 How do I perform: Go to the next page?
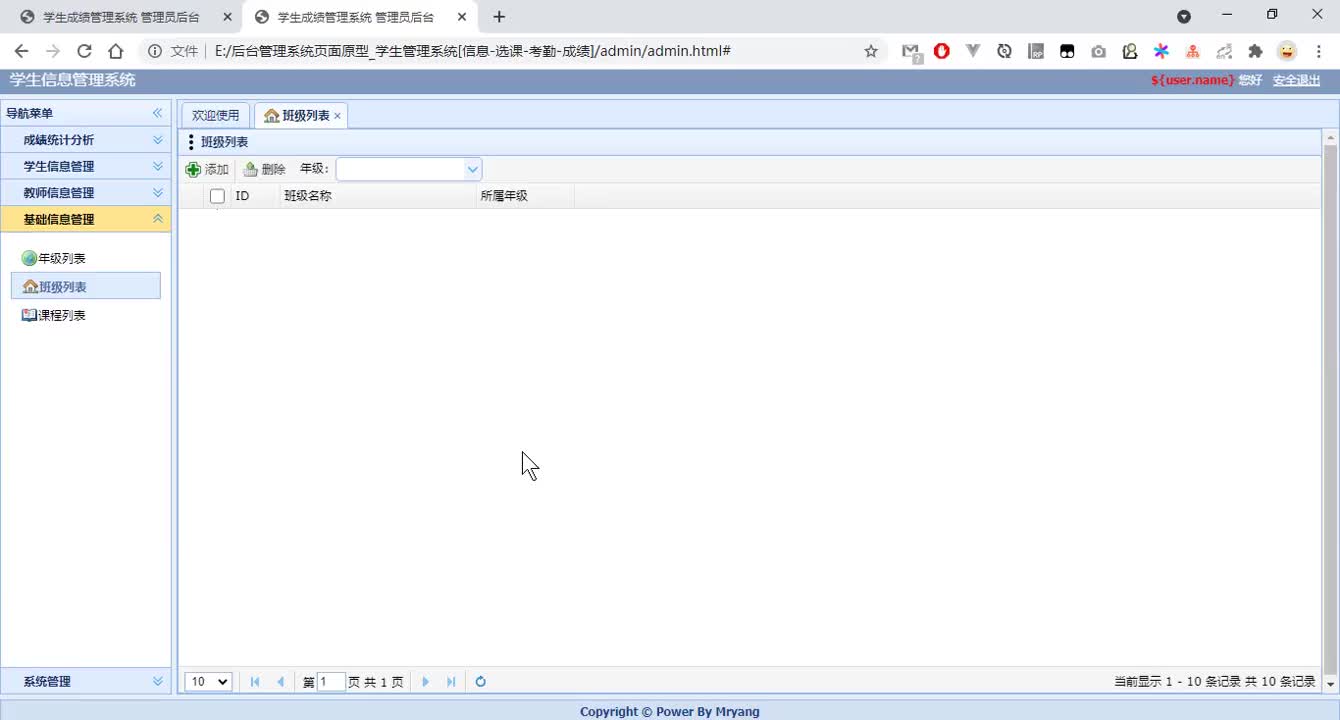pyautogui.click(x=425, y=682)
